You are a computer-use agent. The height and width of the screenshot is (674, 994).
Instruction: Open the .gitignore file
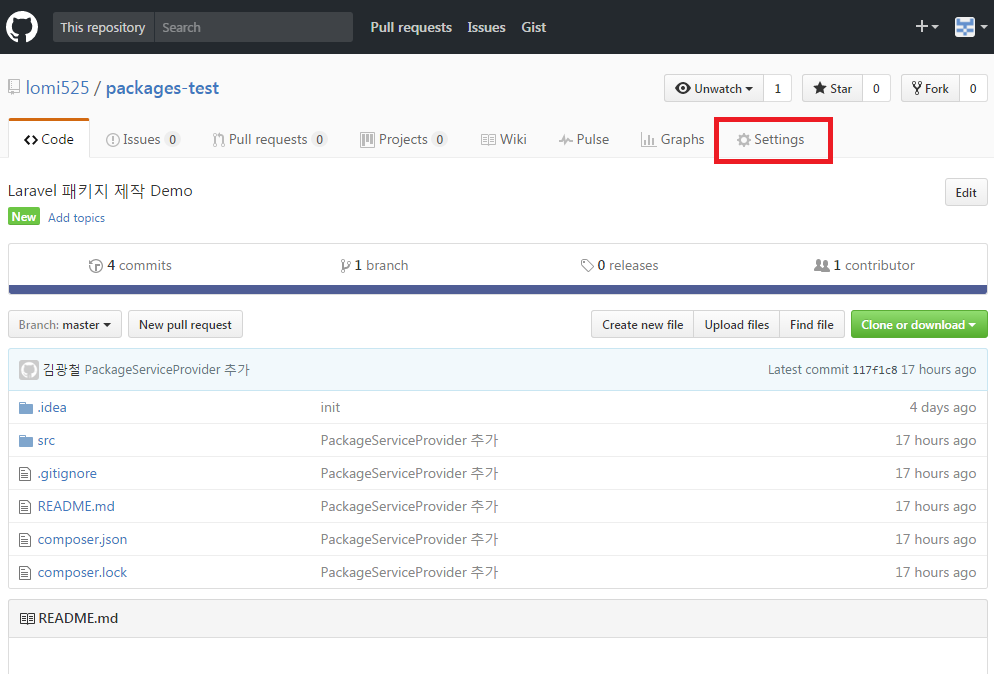coord(67,474)
